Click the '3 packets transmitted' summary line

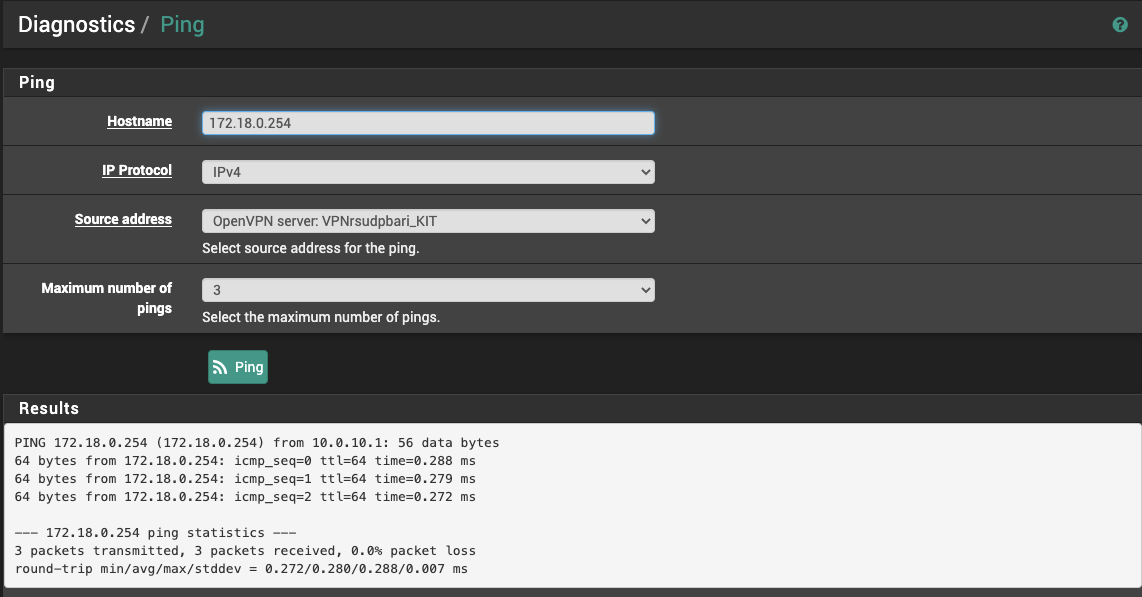point(245,551)
